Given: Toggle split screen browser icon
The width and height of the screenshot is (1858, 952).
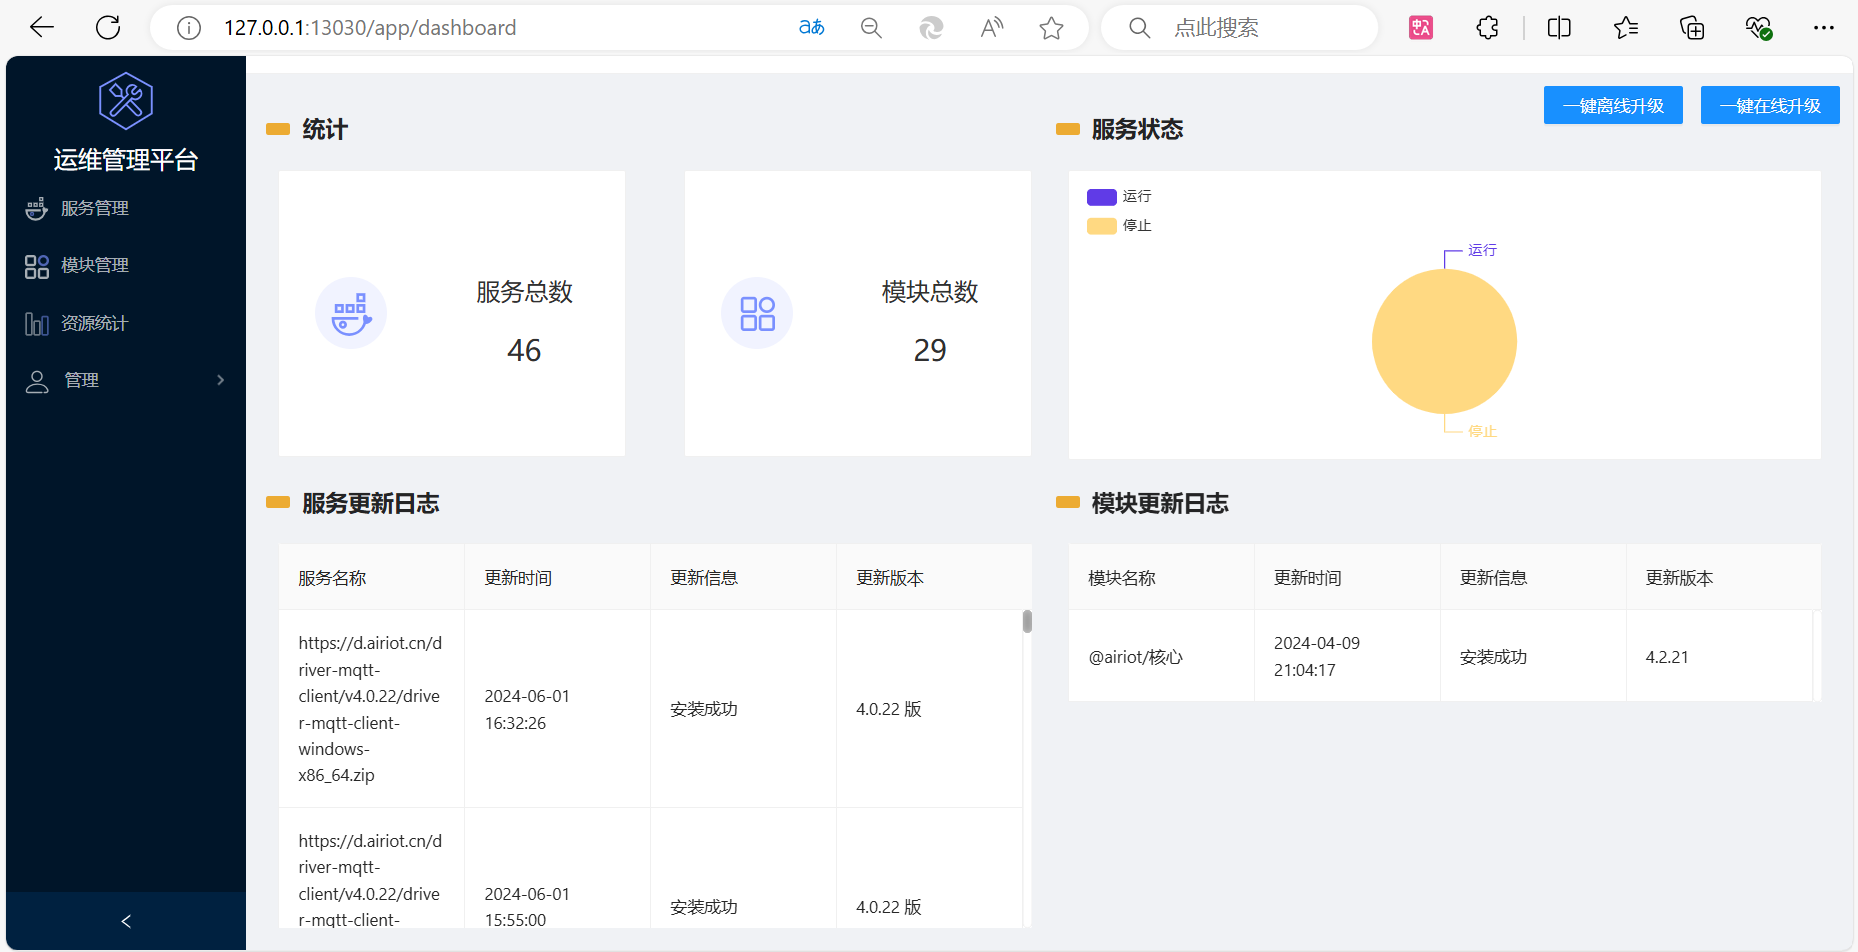Looking at the screenshot, I should pos(1559,28).
